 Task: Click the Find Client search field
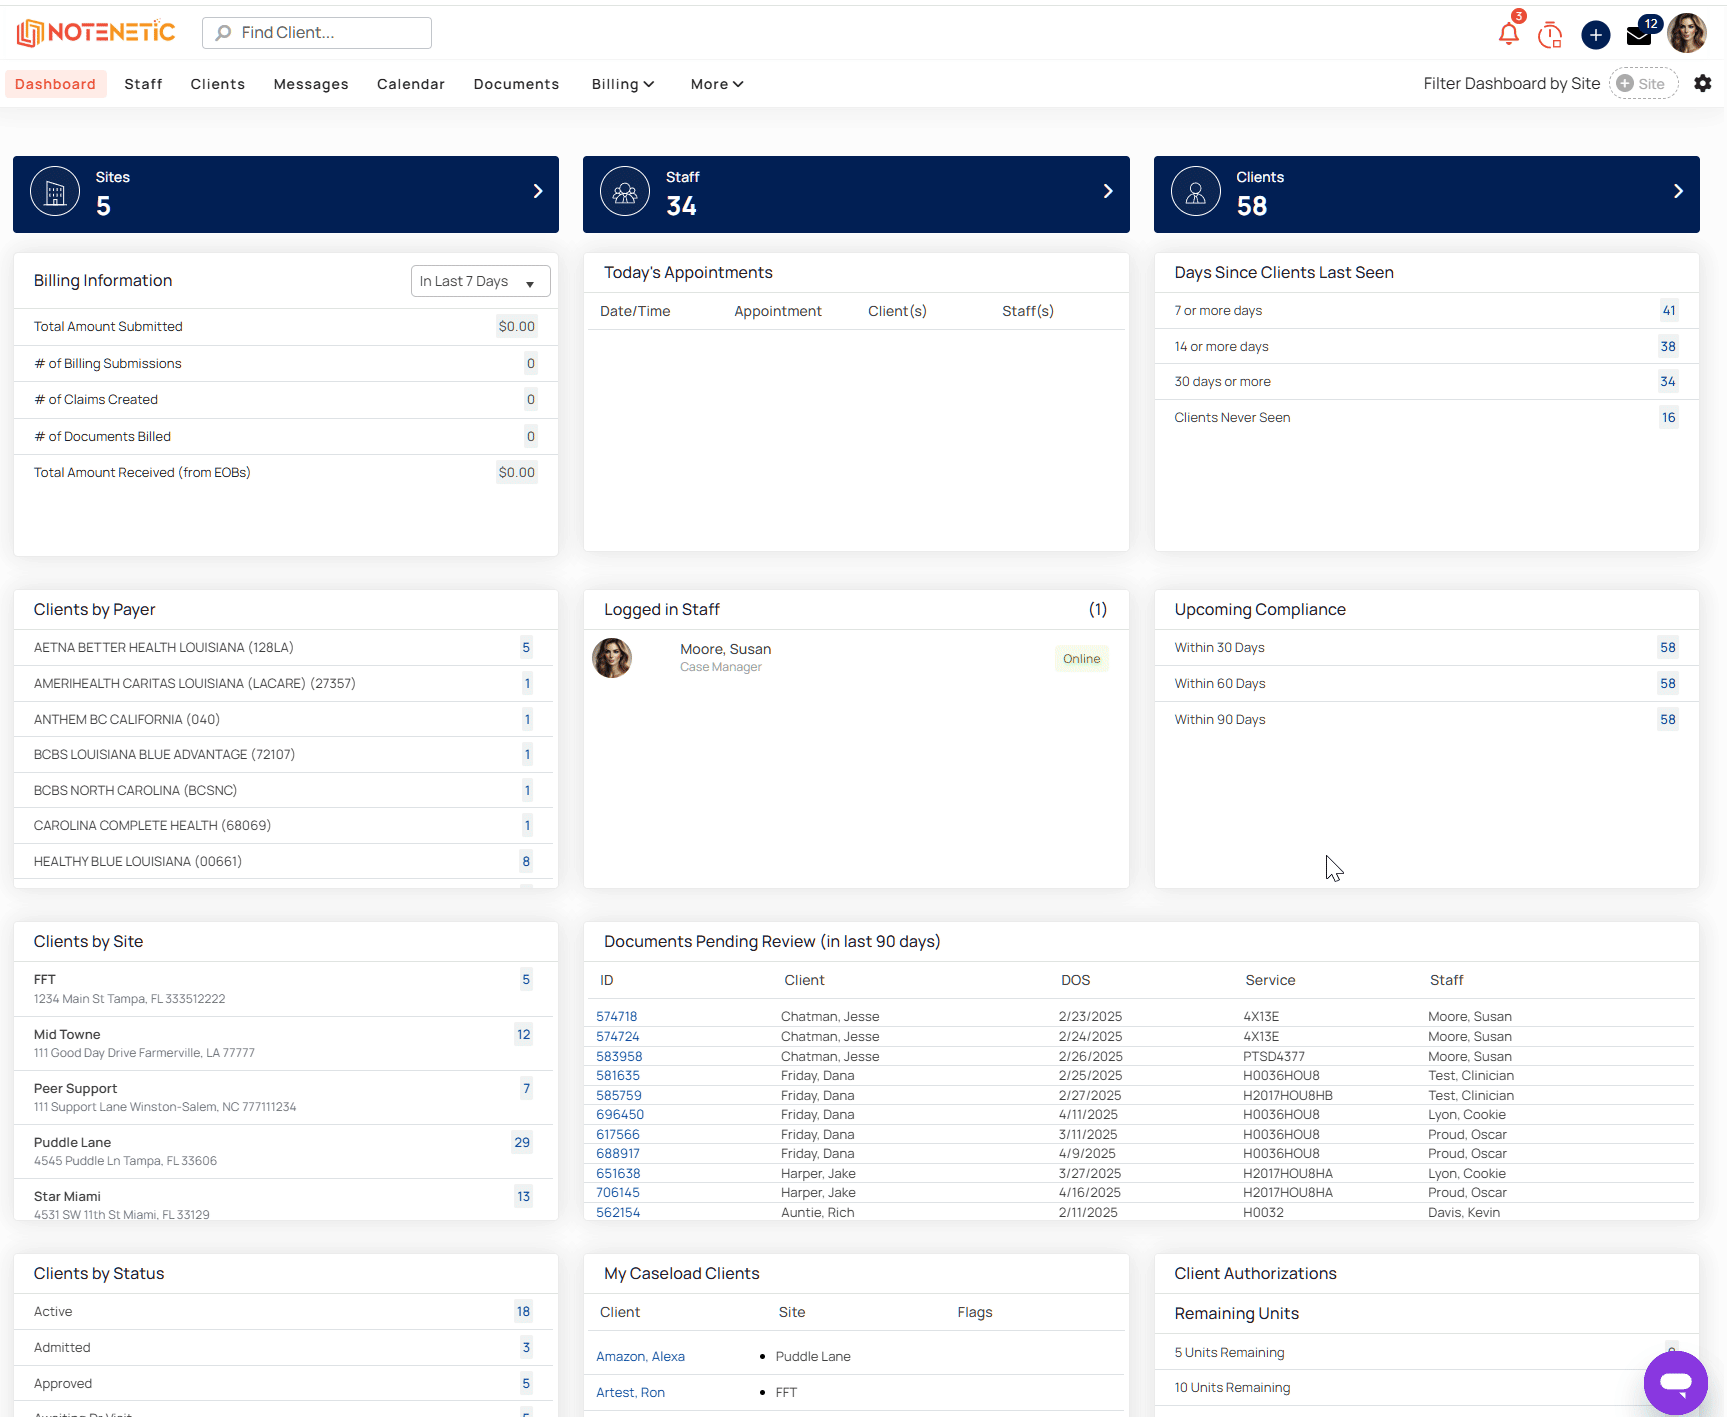pos(317,33)
